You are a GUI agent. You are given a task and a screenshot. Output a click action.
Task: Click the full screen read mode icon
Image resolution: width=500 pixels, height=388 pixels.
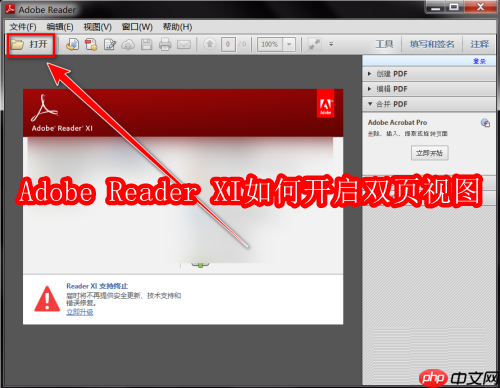tap(314, 44)
